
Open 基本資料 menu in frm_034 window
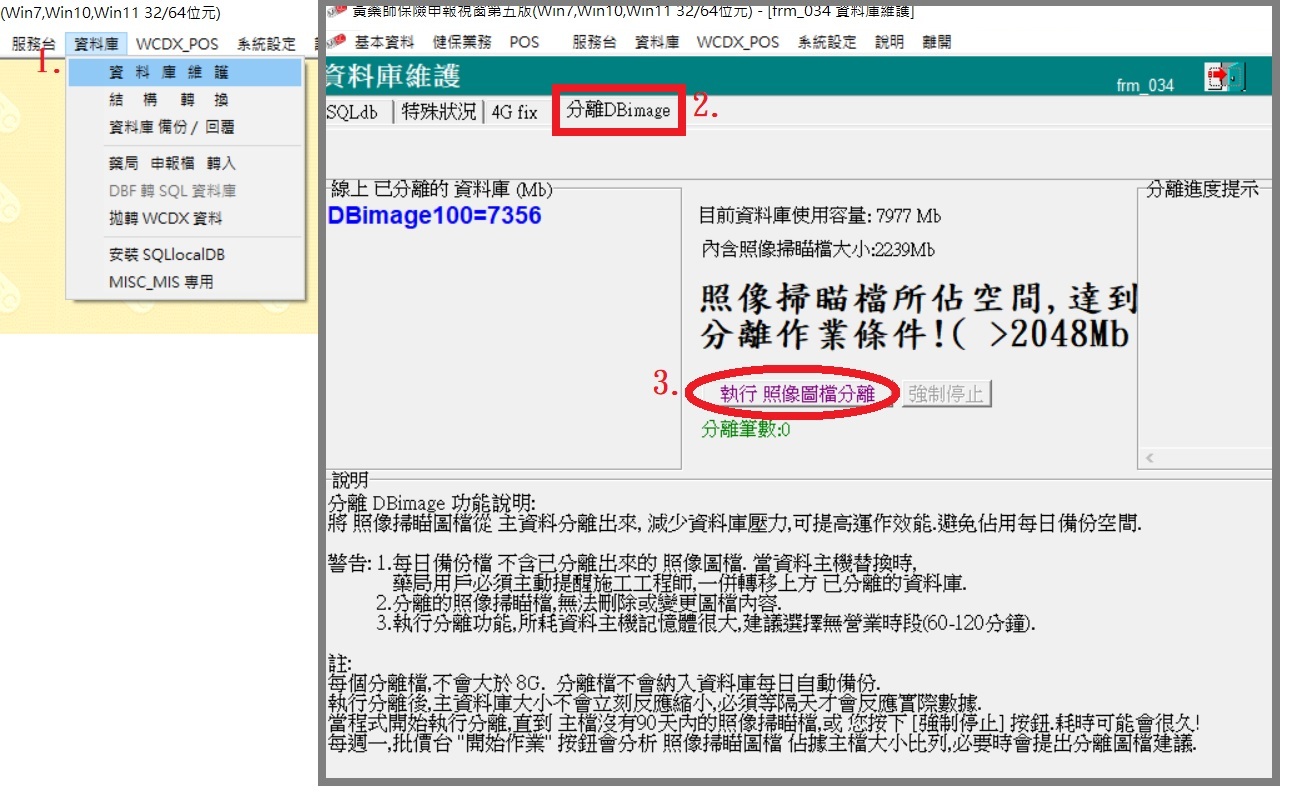point(384,42)
